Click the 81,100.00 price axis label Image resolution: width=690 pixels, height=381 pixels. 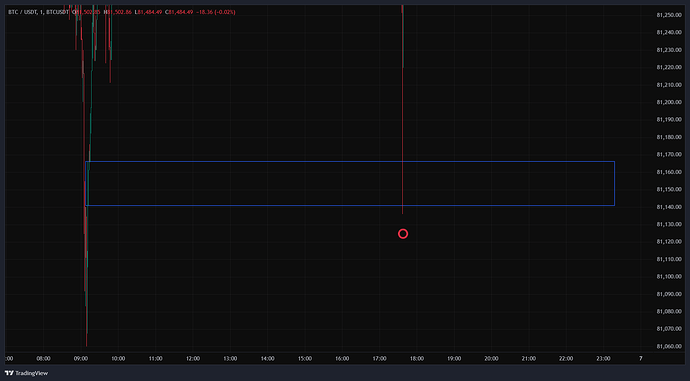tap(669, 277)
